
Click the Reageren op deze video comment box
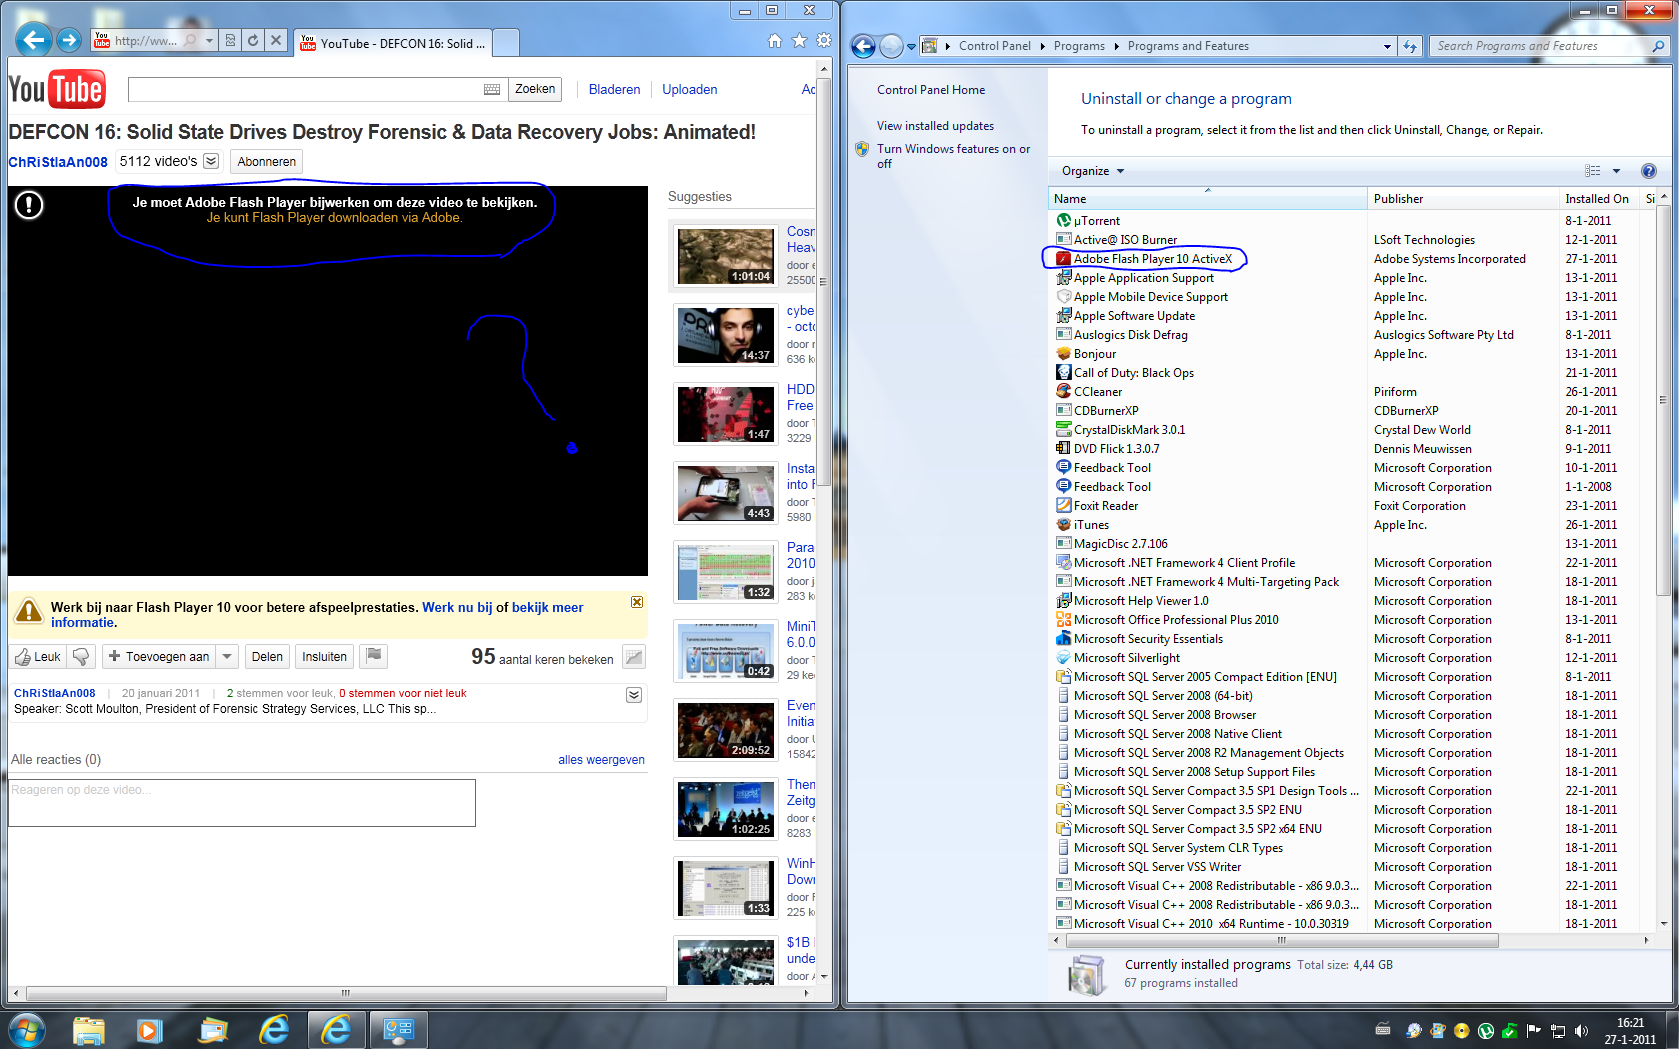coord(242,803)
